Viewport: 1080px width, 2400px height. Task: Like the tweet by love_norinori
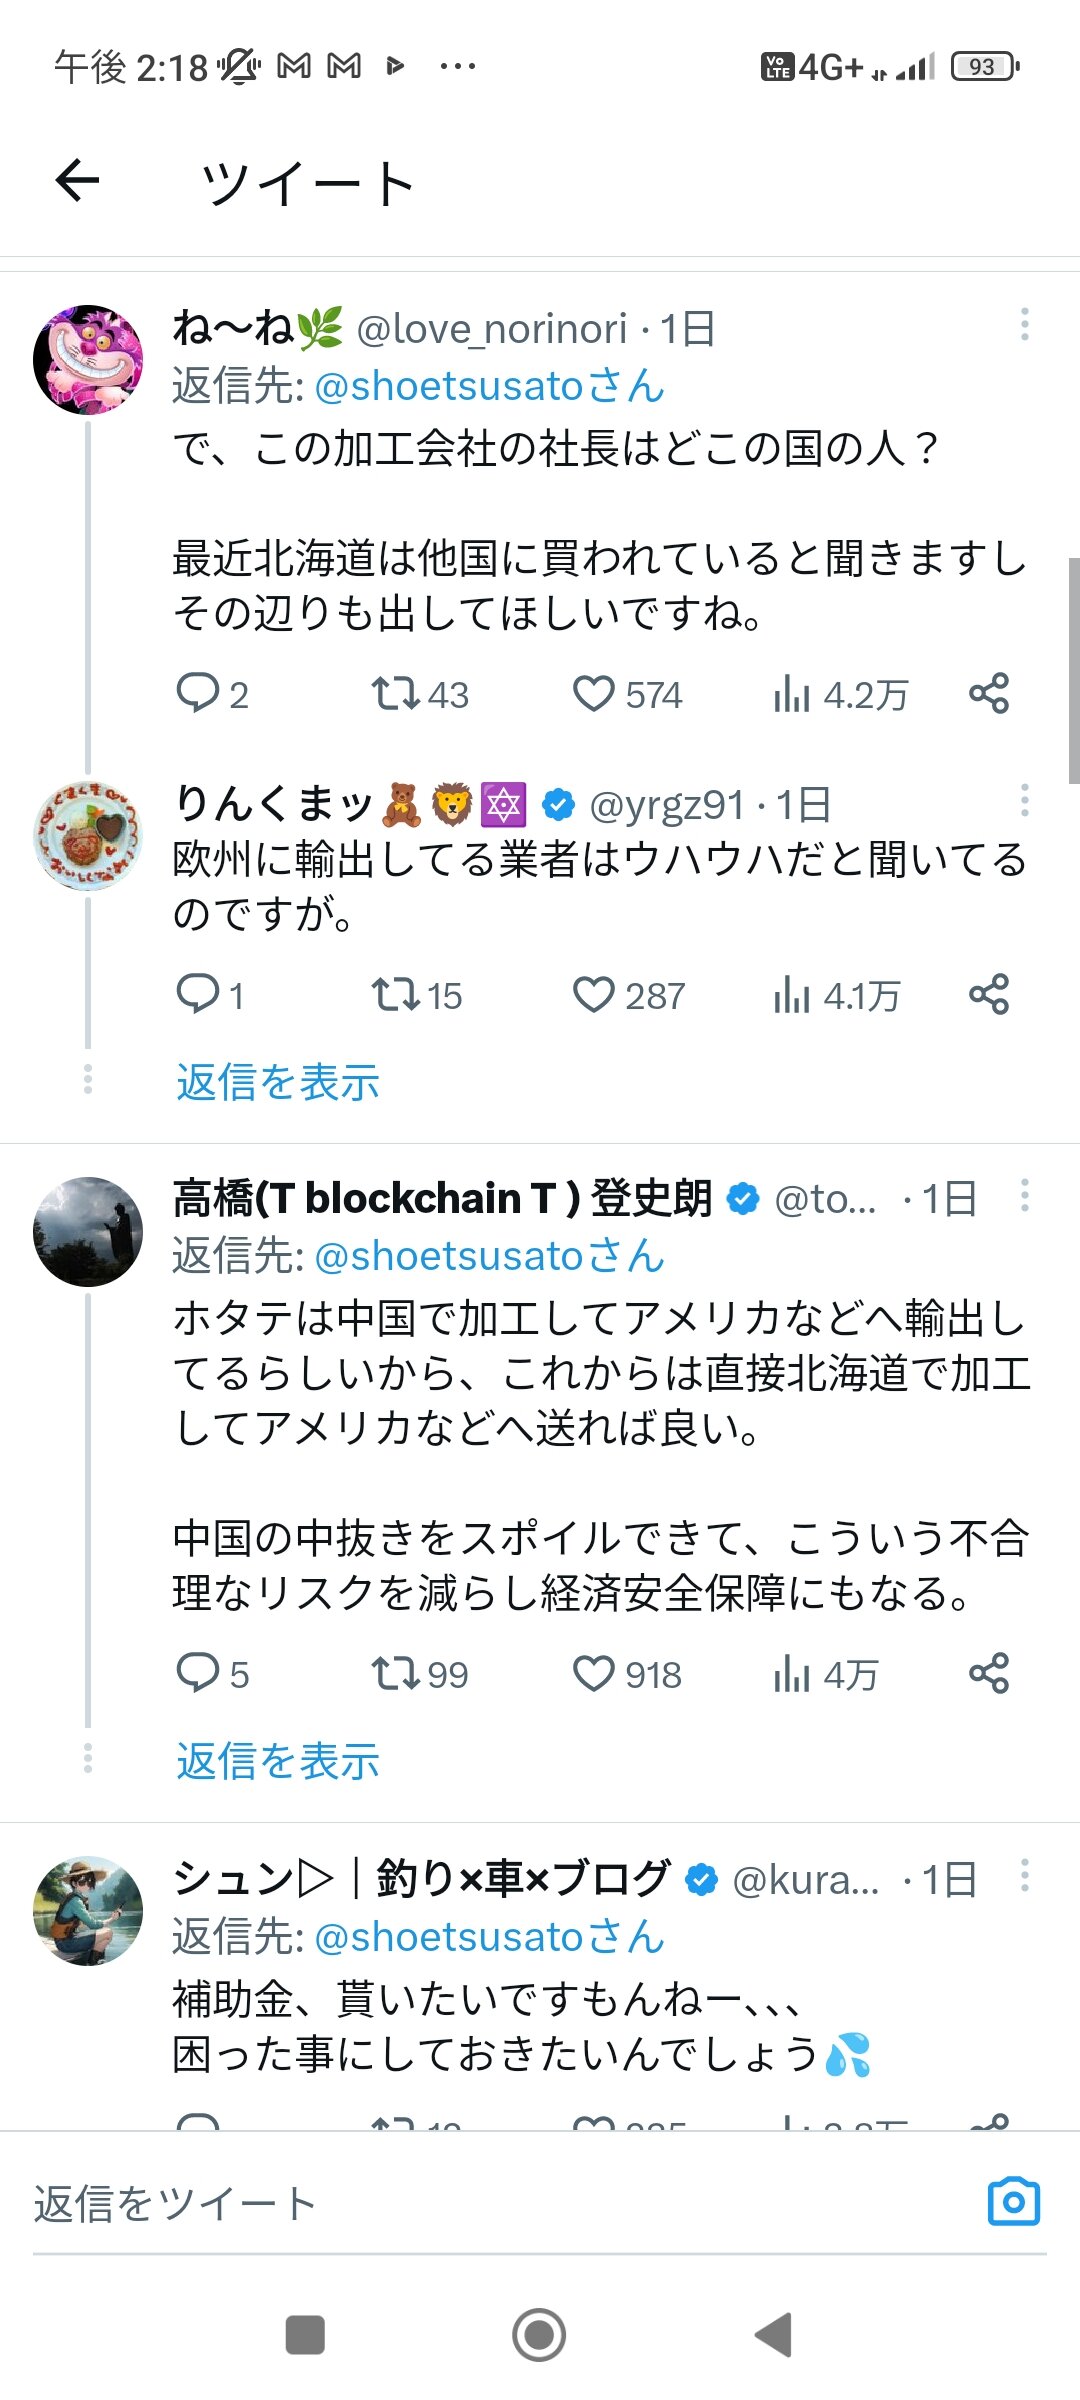click(x=593, y=694)
